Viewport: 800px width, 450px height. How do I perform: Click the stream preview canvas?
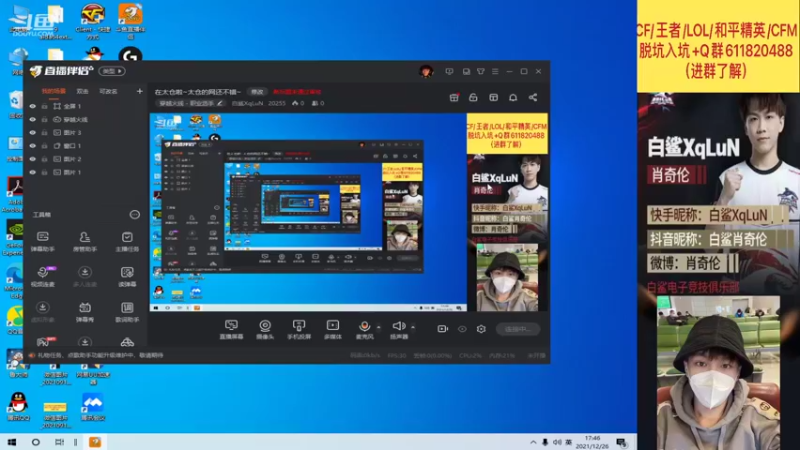point(349,212)
